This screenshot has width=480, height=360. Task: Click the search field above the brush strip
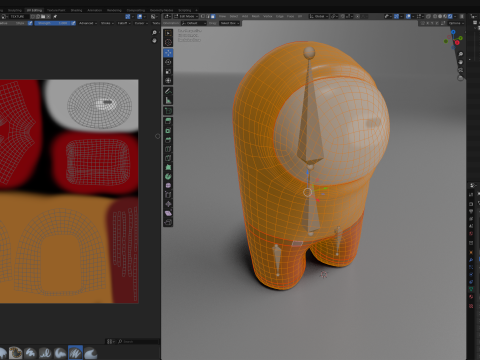pos(138,342)
